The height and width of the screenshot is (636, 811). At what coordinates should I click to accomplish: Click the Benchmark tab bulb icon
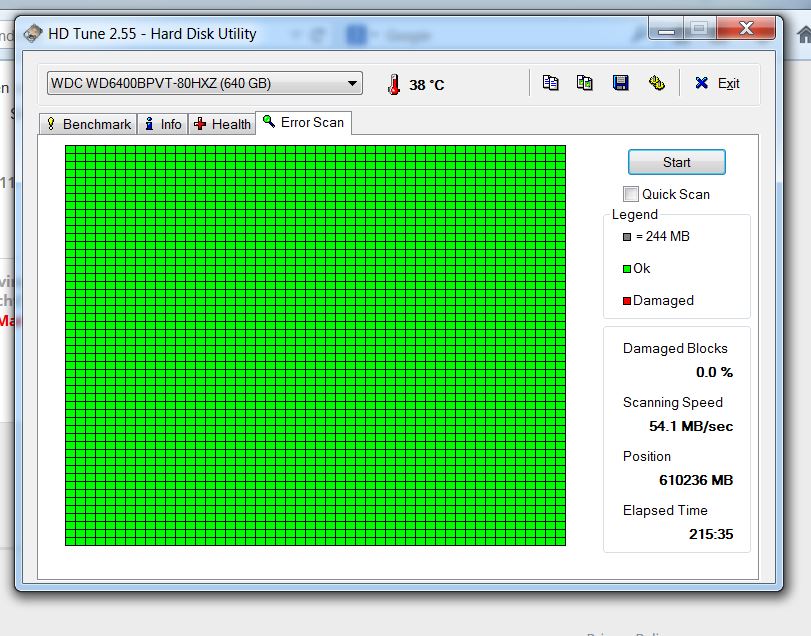51,124
